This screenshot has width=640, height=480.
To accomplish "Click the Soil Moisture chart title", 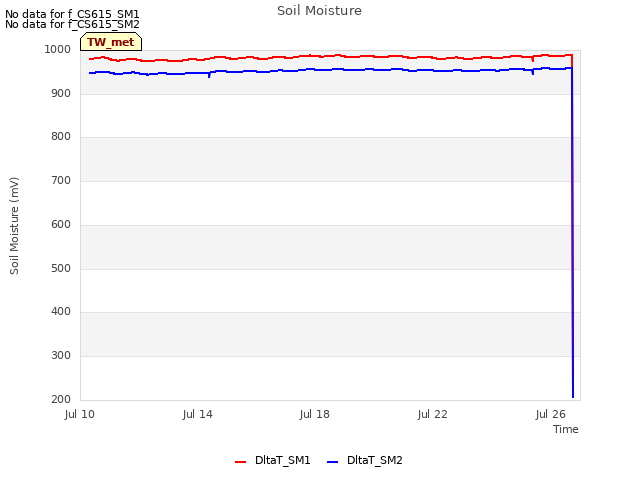I will 319,11.
